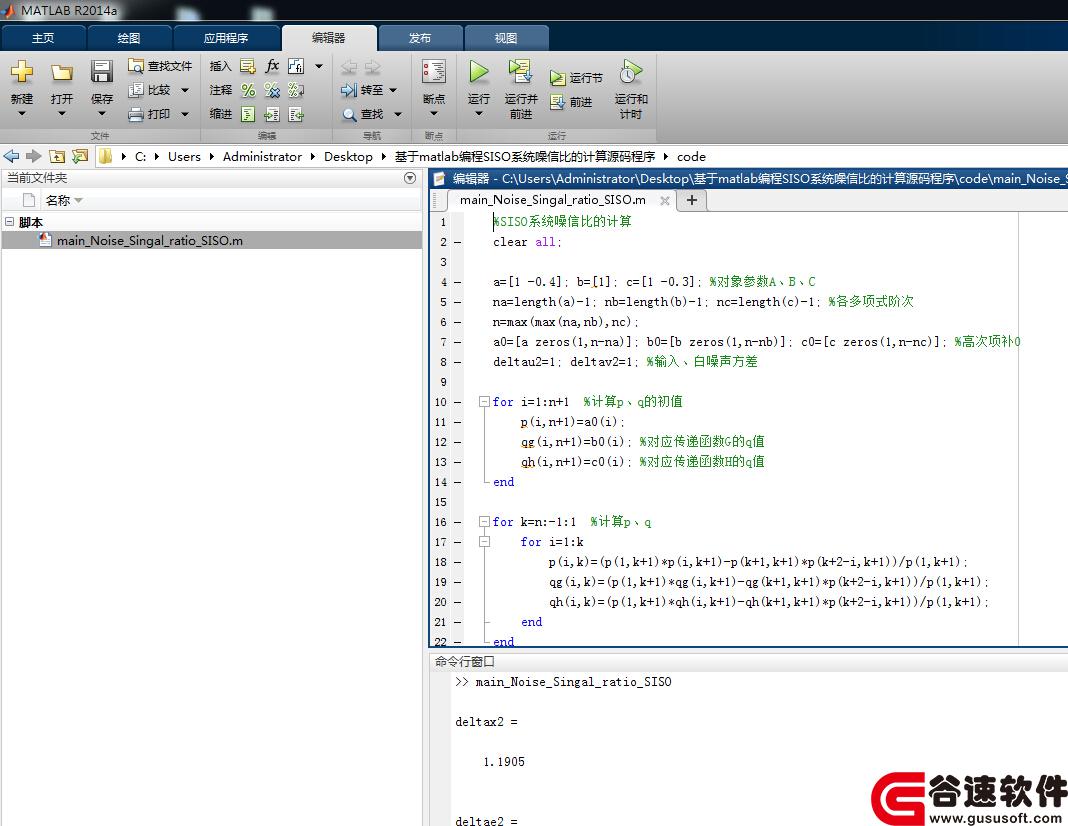The height and width of the screenshot is (826, 1068).
Task: Open the New (新建) dropdown arrow
Action: pos(21,114)
